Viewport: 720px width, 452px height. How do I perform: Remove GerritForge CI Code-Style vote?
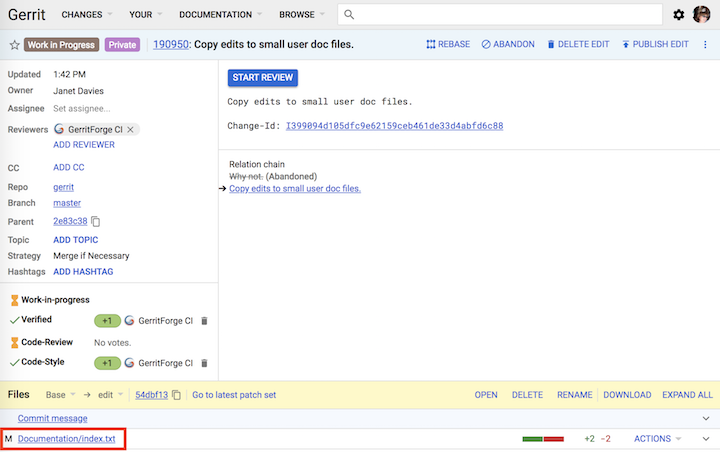(x=204, y=363)
